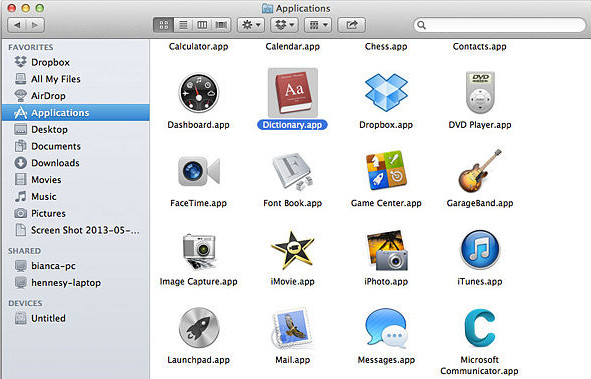Click the Dictionary.app highlighted name label
The width and height of the screenshot is (591, 379).
[292, 125]
